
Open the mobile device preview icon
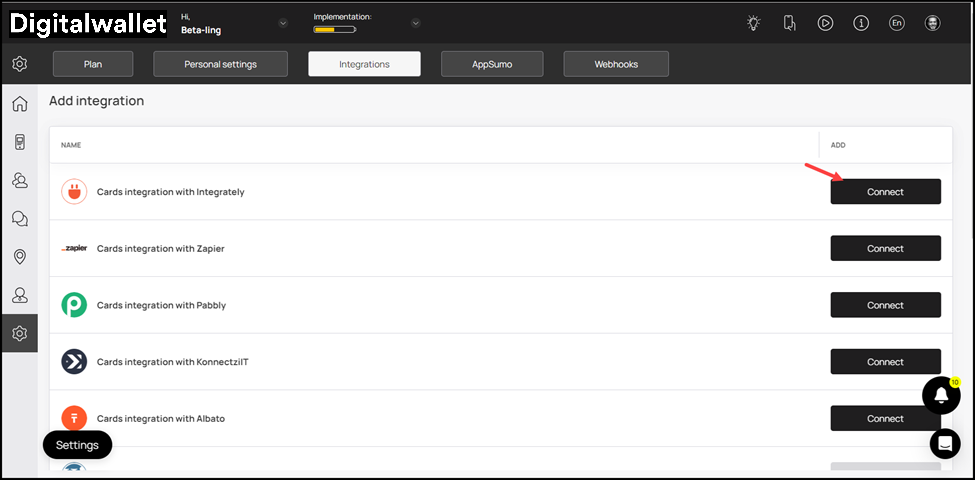(789, 24)
